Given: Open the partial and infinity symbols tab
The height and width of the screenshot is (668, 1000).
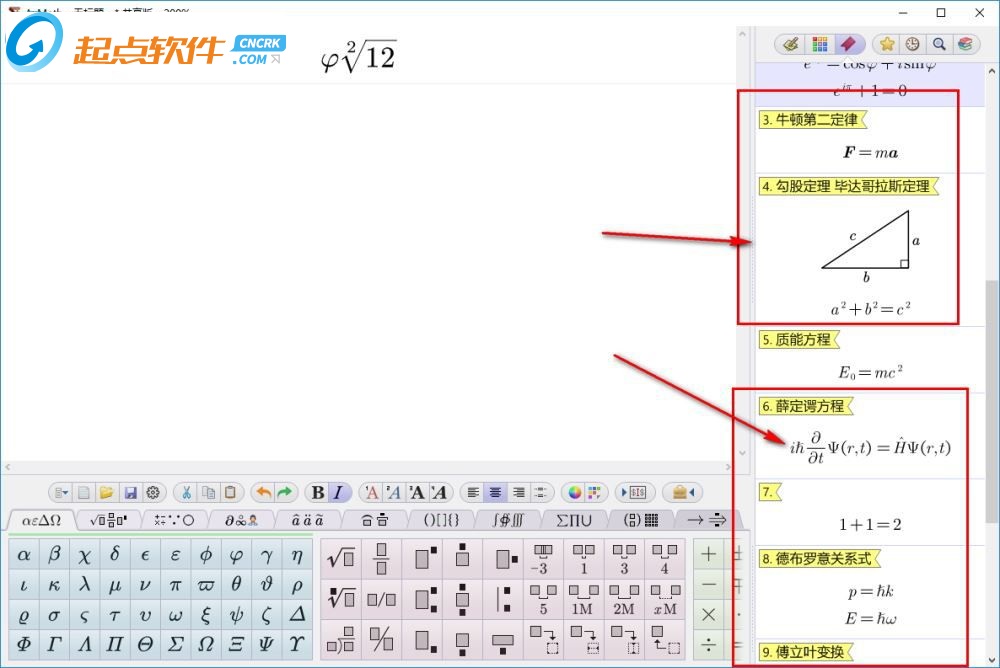Looking at the screenshot, I should tap(241, 521).
